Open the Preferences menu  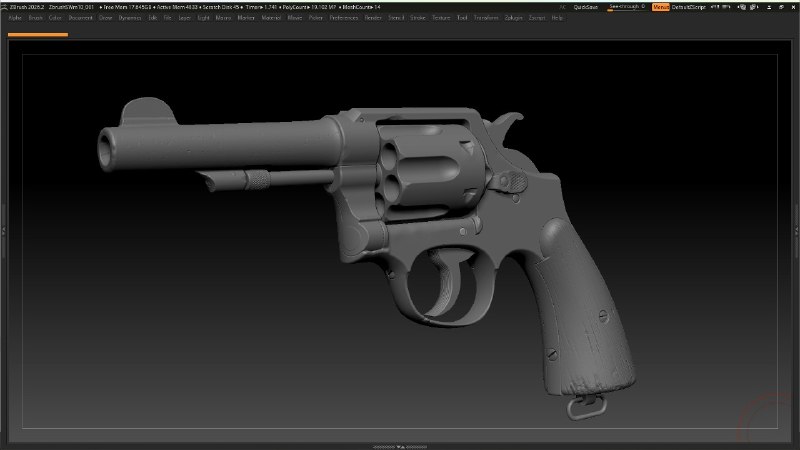(344, 18)
